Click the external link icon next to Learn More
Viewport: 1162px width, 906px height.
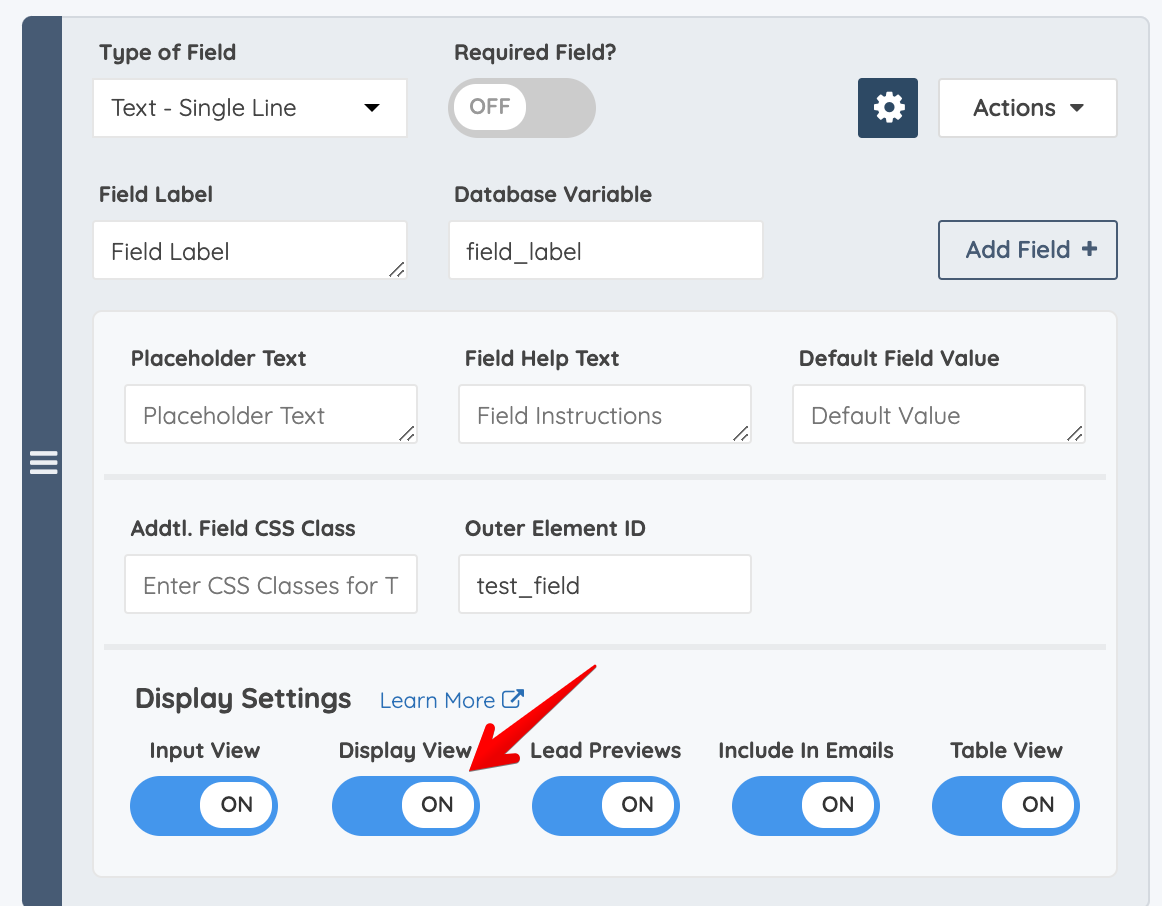coord(513,699)
